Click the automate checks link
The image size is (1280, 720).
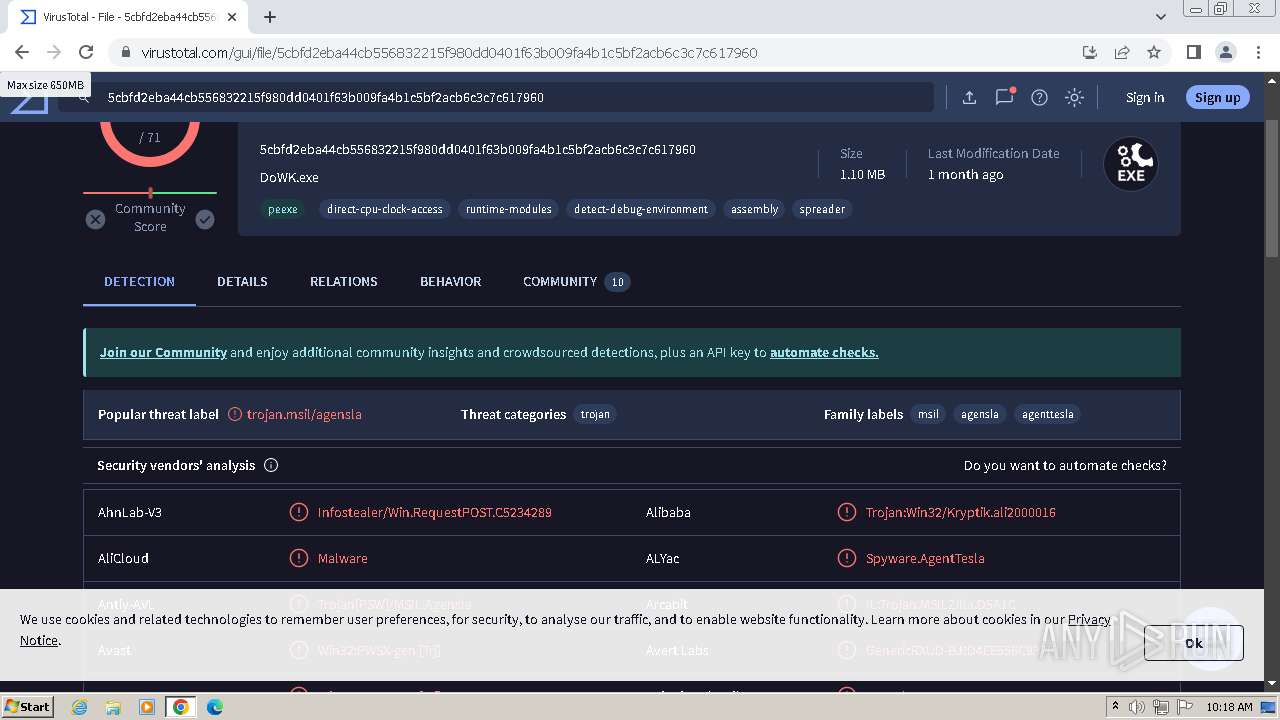pyautogui.click(x=824, y=352)
